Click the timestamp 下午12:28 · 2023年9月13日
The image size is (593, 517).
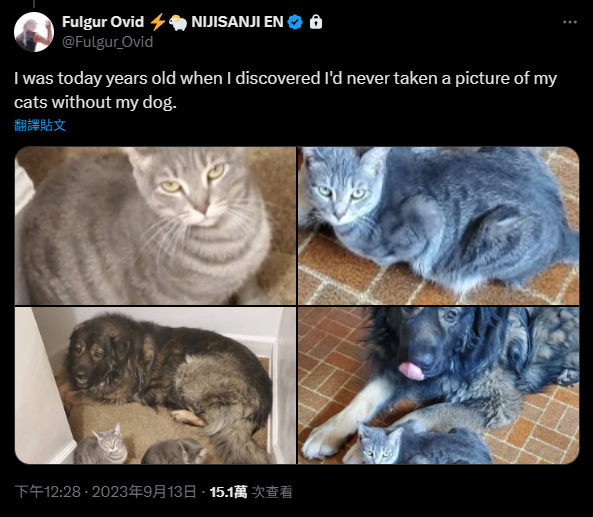coord(106,492)
